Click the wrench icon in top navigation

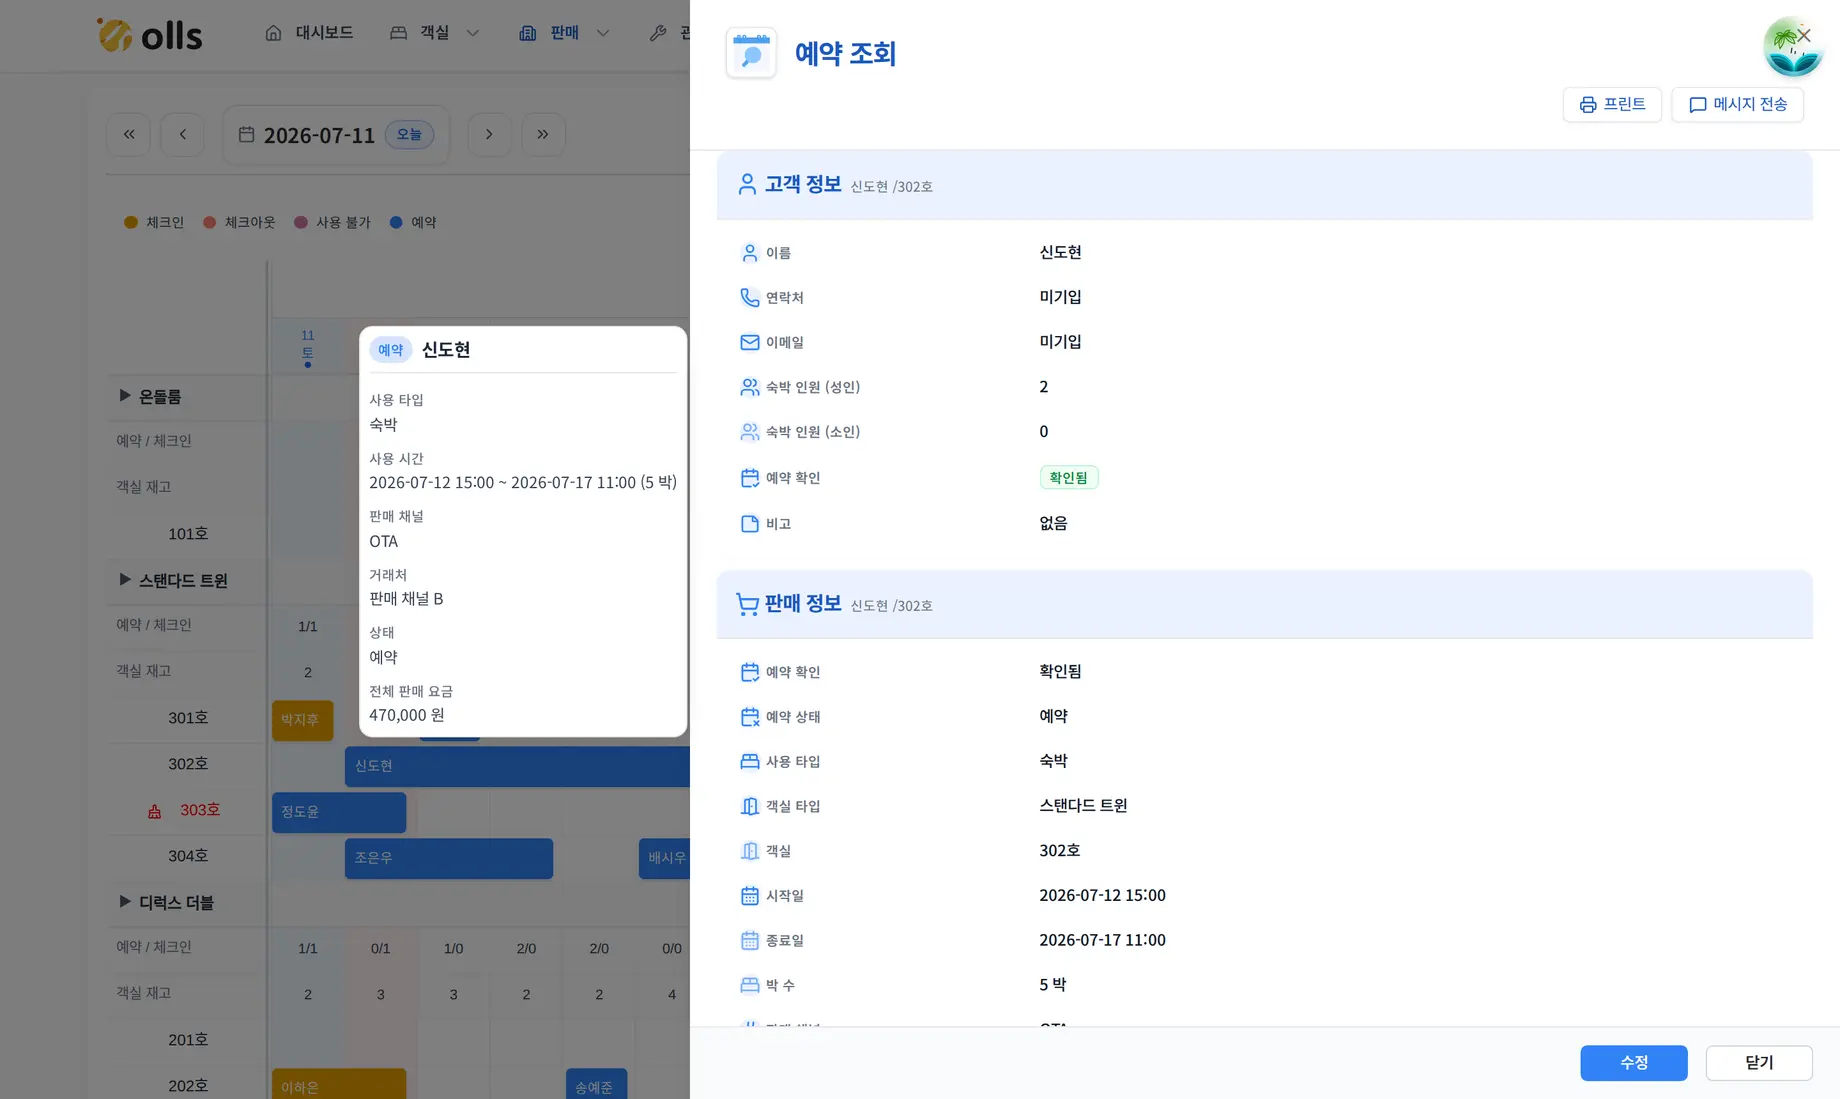(x=658, y=33)
